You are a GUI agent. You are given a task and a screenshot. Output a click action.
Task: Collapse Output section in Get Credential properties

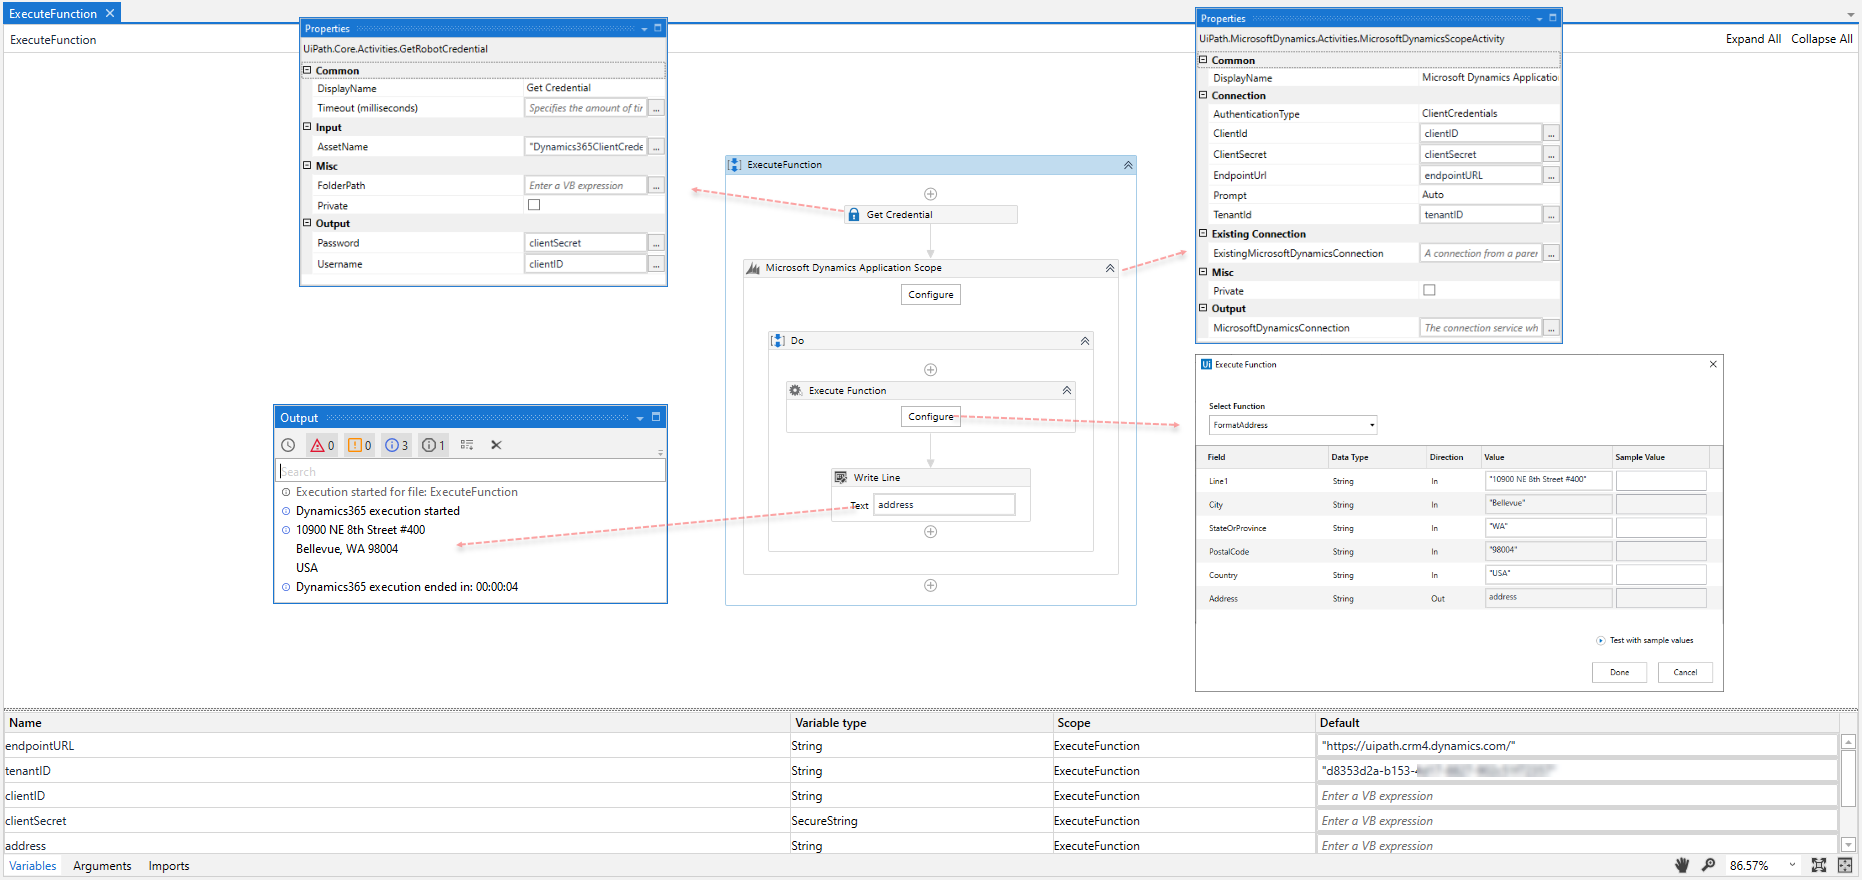[x=308, y=223]
